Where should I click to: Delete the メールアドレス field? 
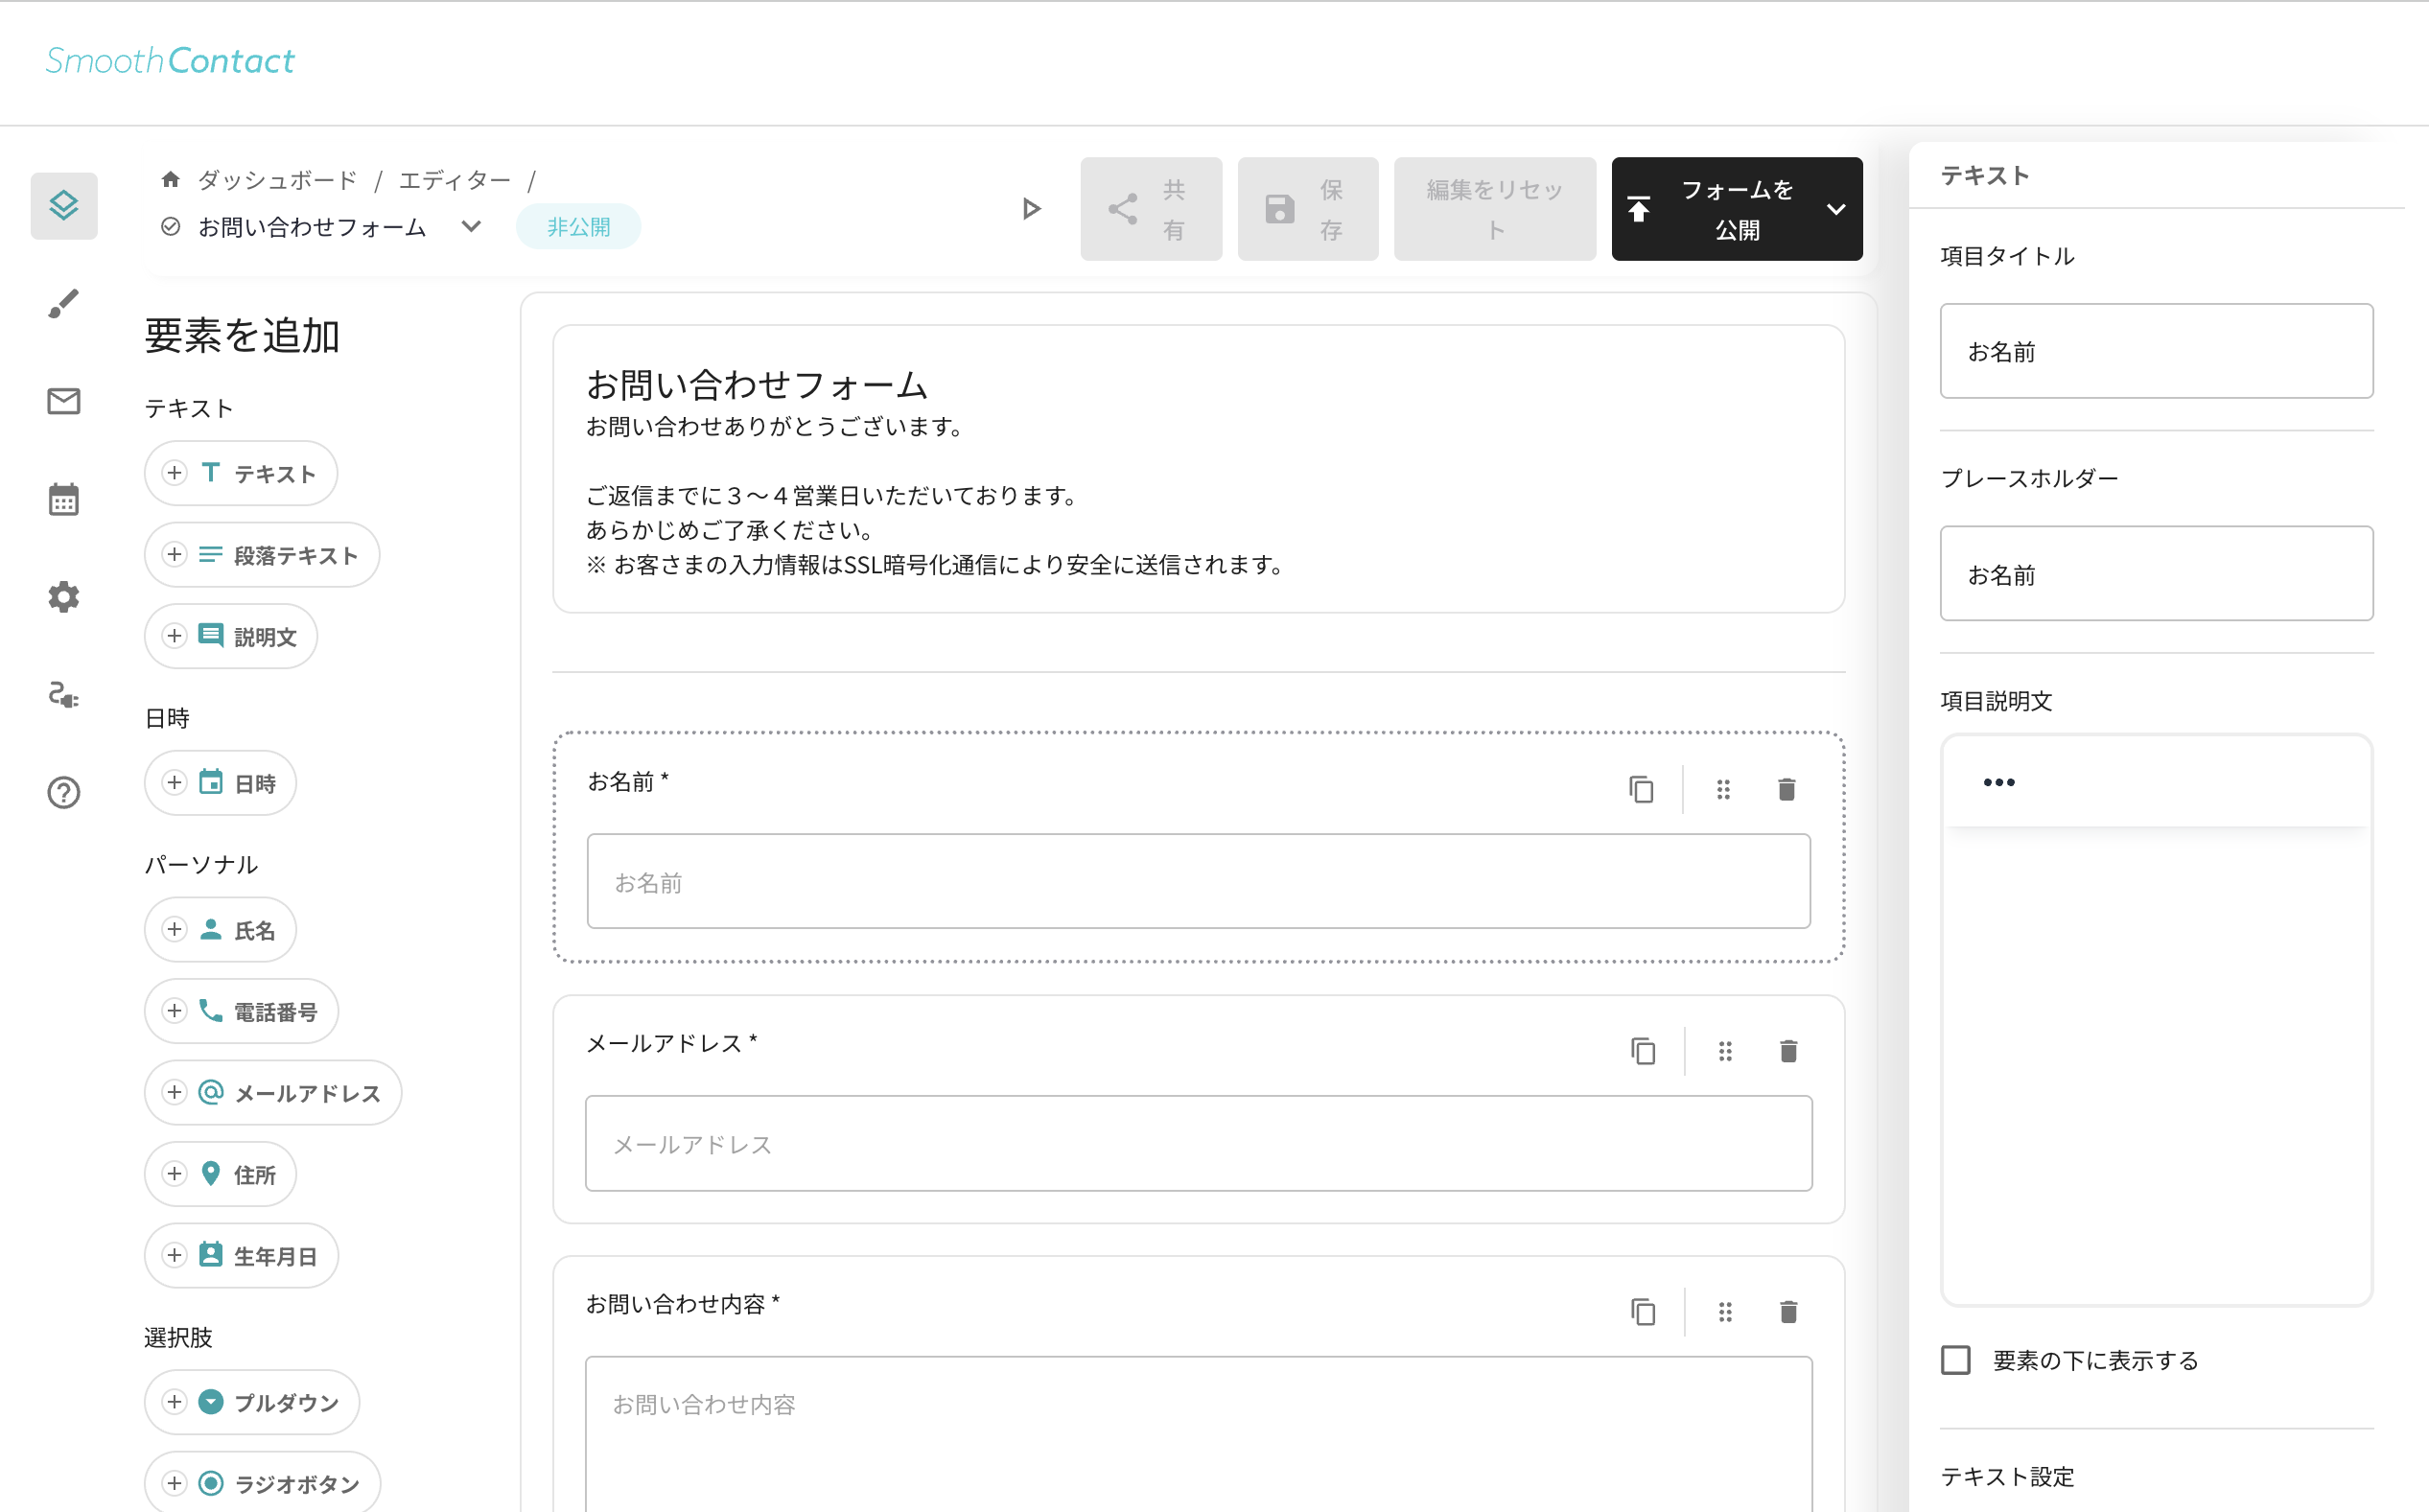point(1789,1051)
